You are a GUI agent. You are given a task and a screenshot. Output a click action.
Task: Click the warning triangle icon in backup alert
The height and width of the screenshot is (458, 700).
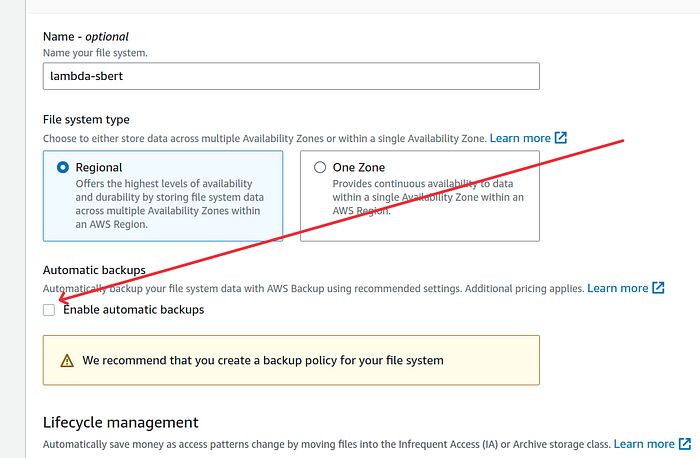click(x=67, y=360)
